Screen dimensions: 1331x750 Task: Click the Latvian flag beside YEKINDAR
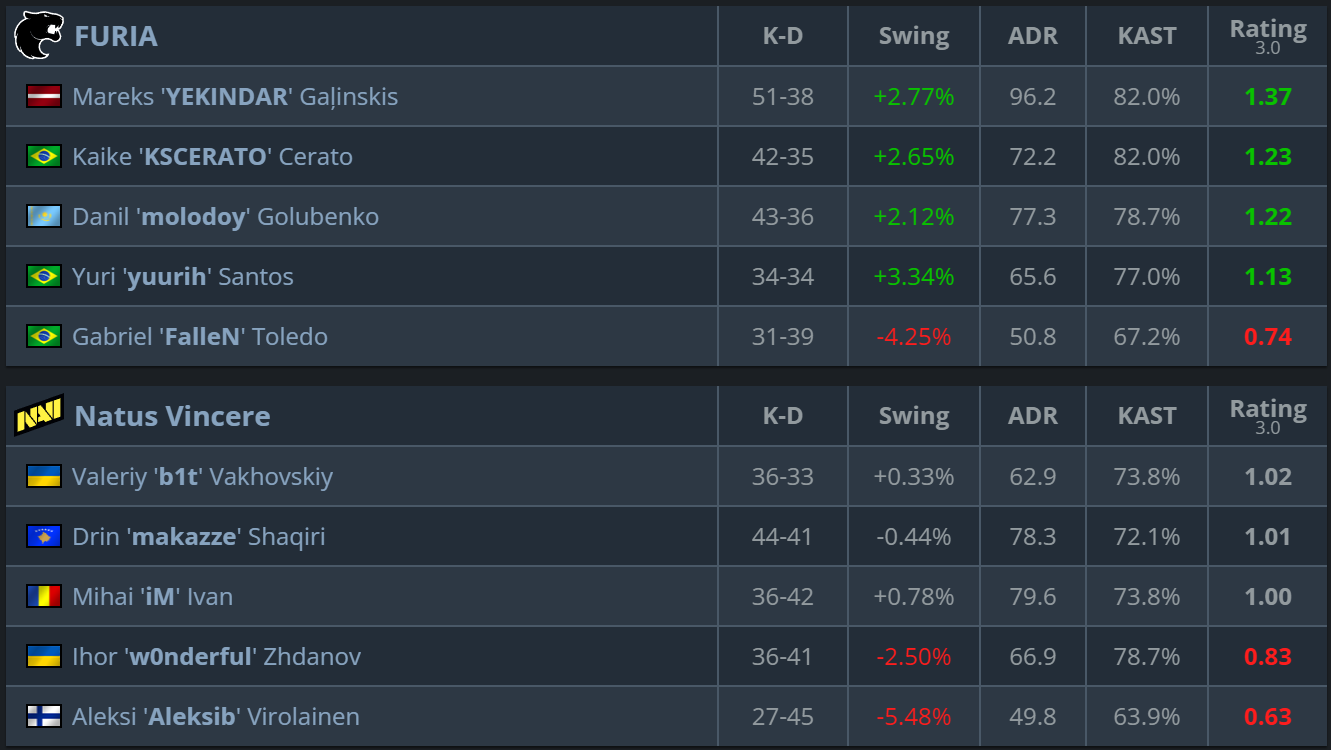(44, 96)
